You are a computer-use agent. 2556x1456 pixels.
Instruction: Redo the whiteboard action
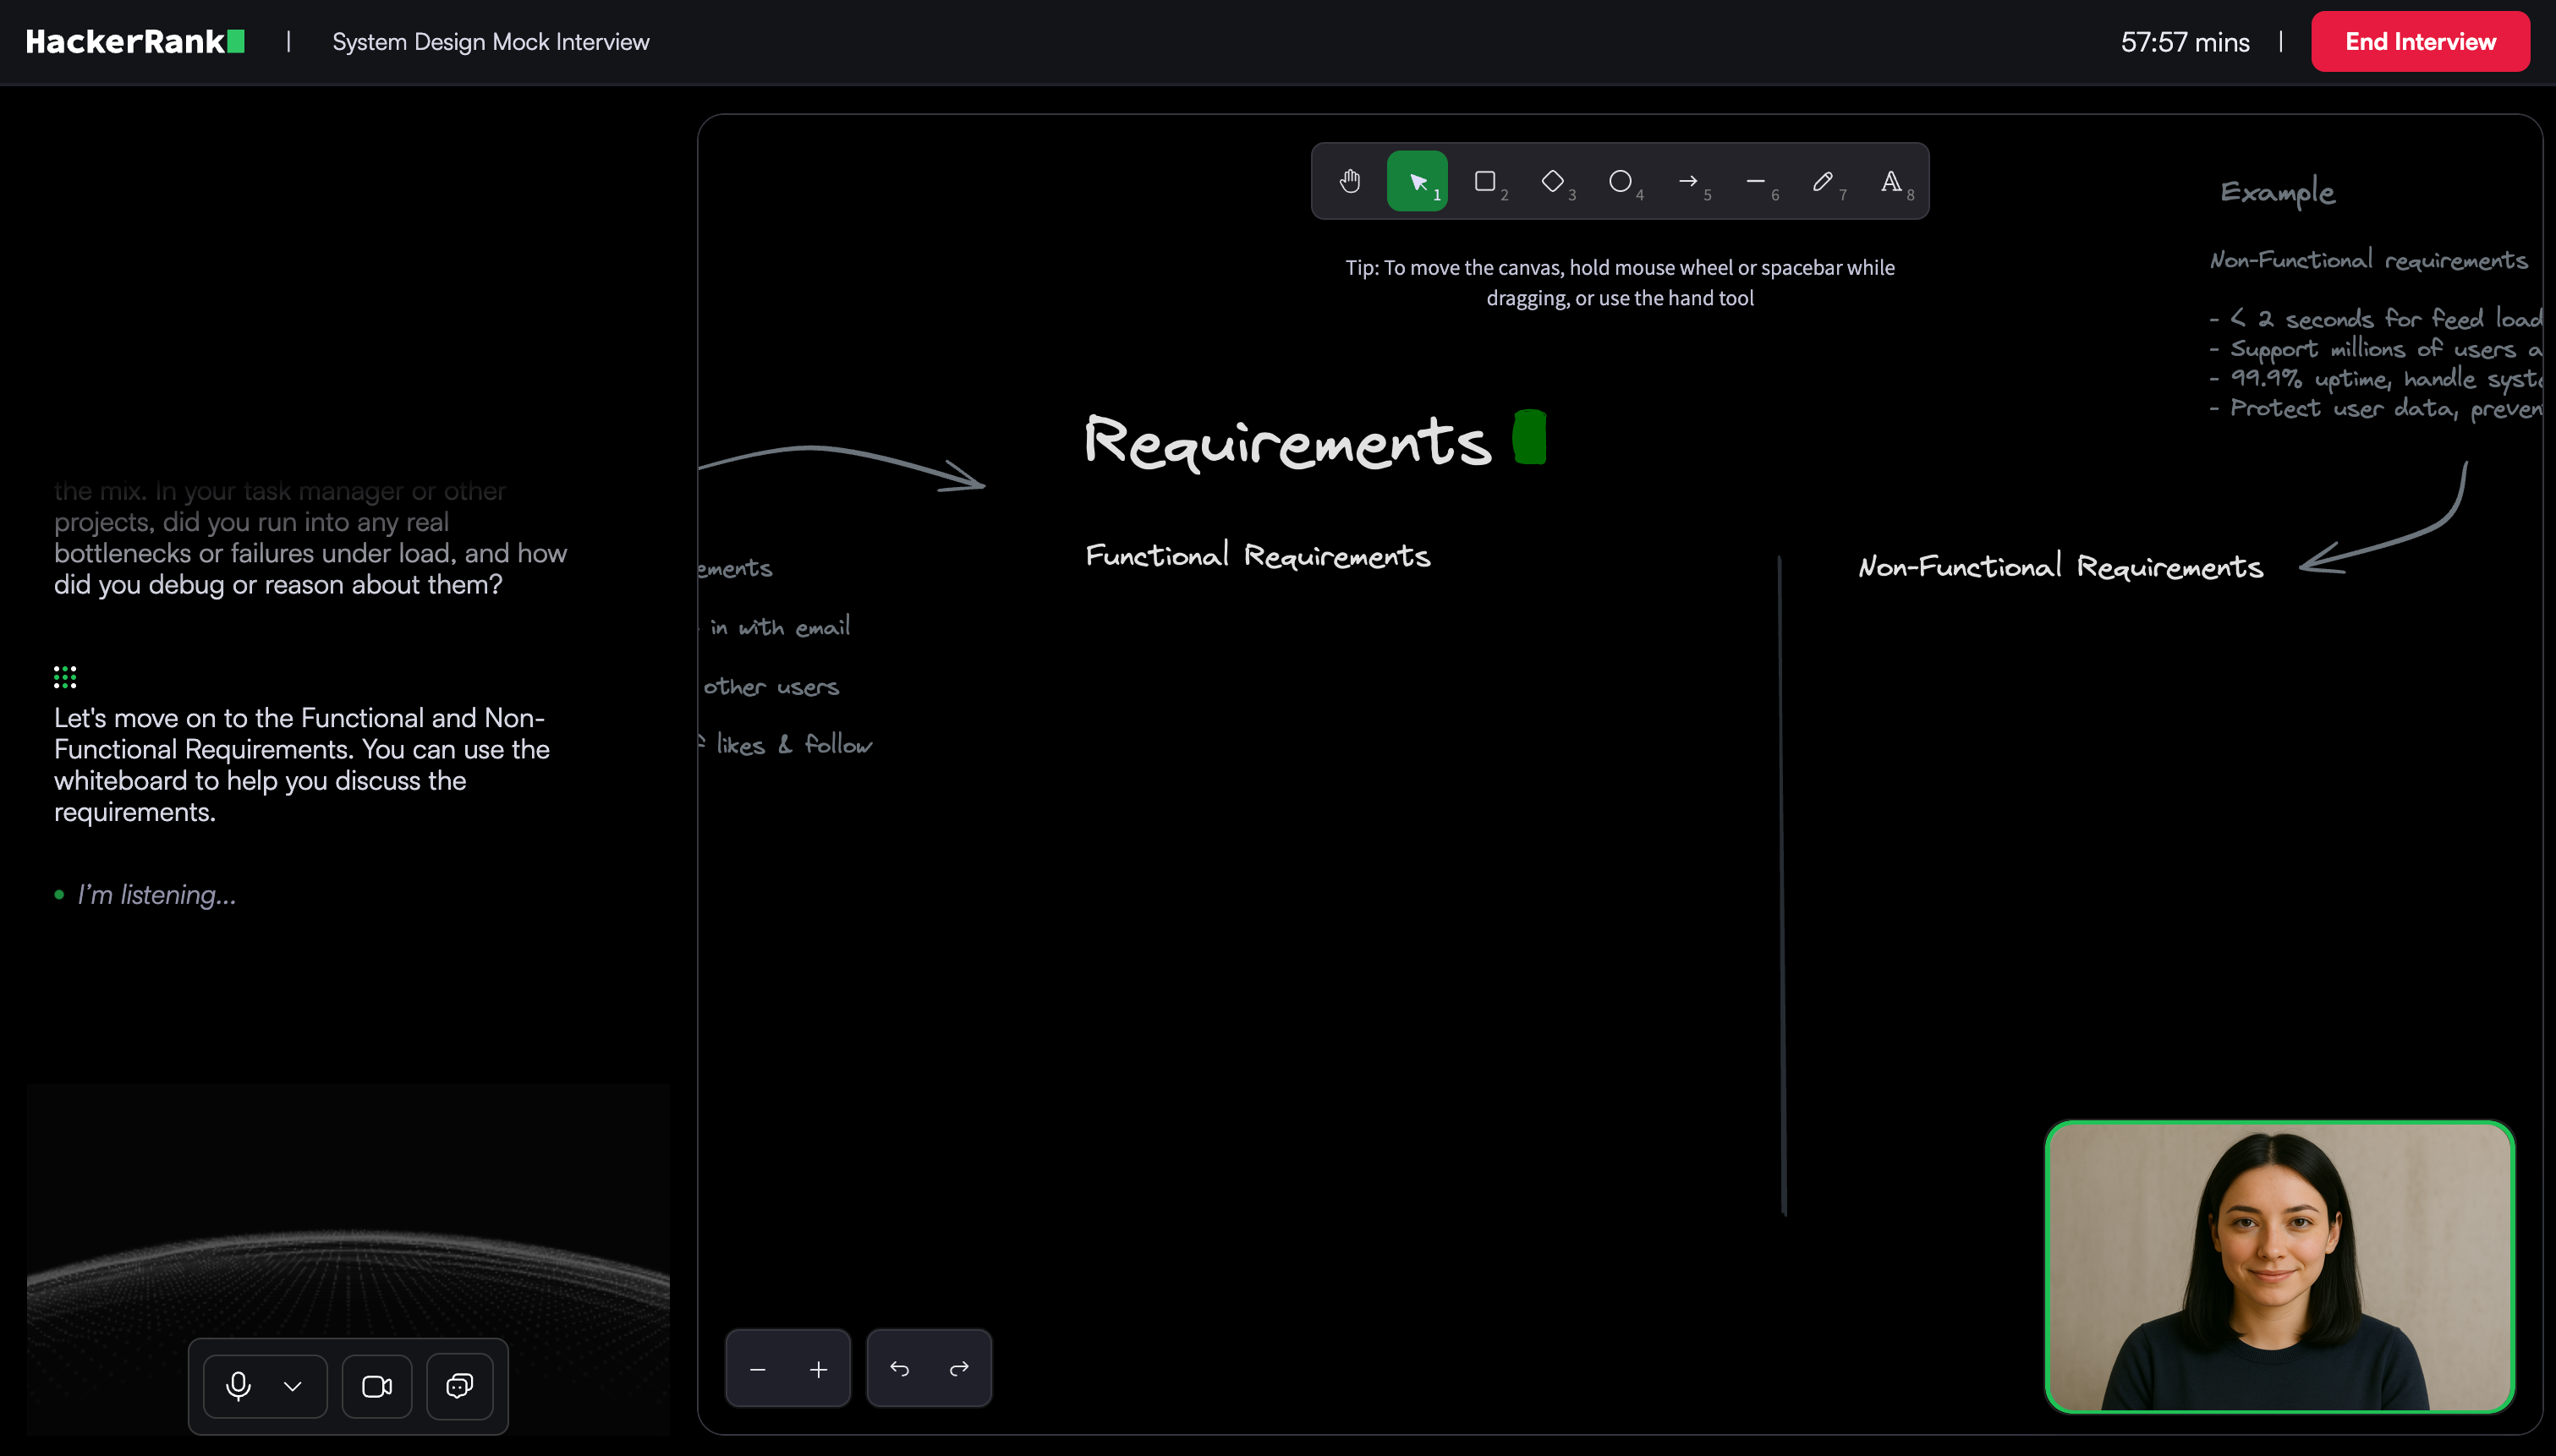point(959,1369)
